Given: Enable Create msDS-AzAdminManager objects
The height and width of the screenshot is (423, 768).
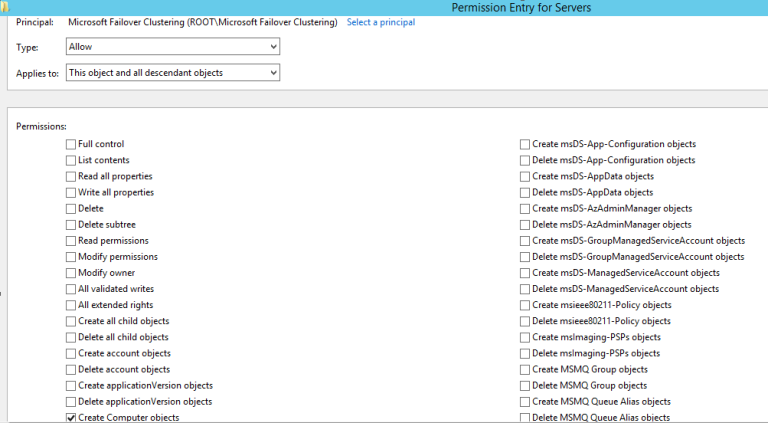Looking at the screenshot, I should [x=525, y=209].
